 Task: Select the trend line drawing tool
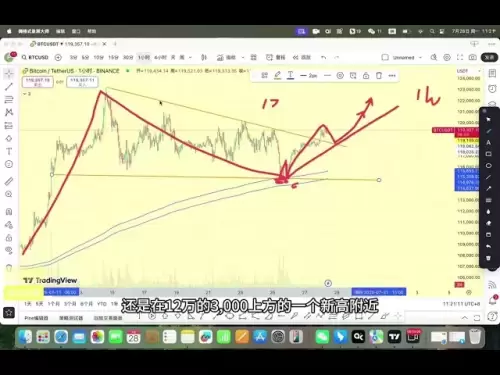click(9, 87)
